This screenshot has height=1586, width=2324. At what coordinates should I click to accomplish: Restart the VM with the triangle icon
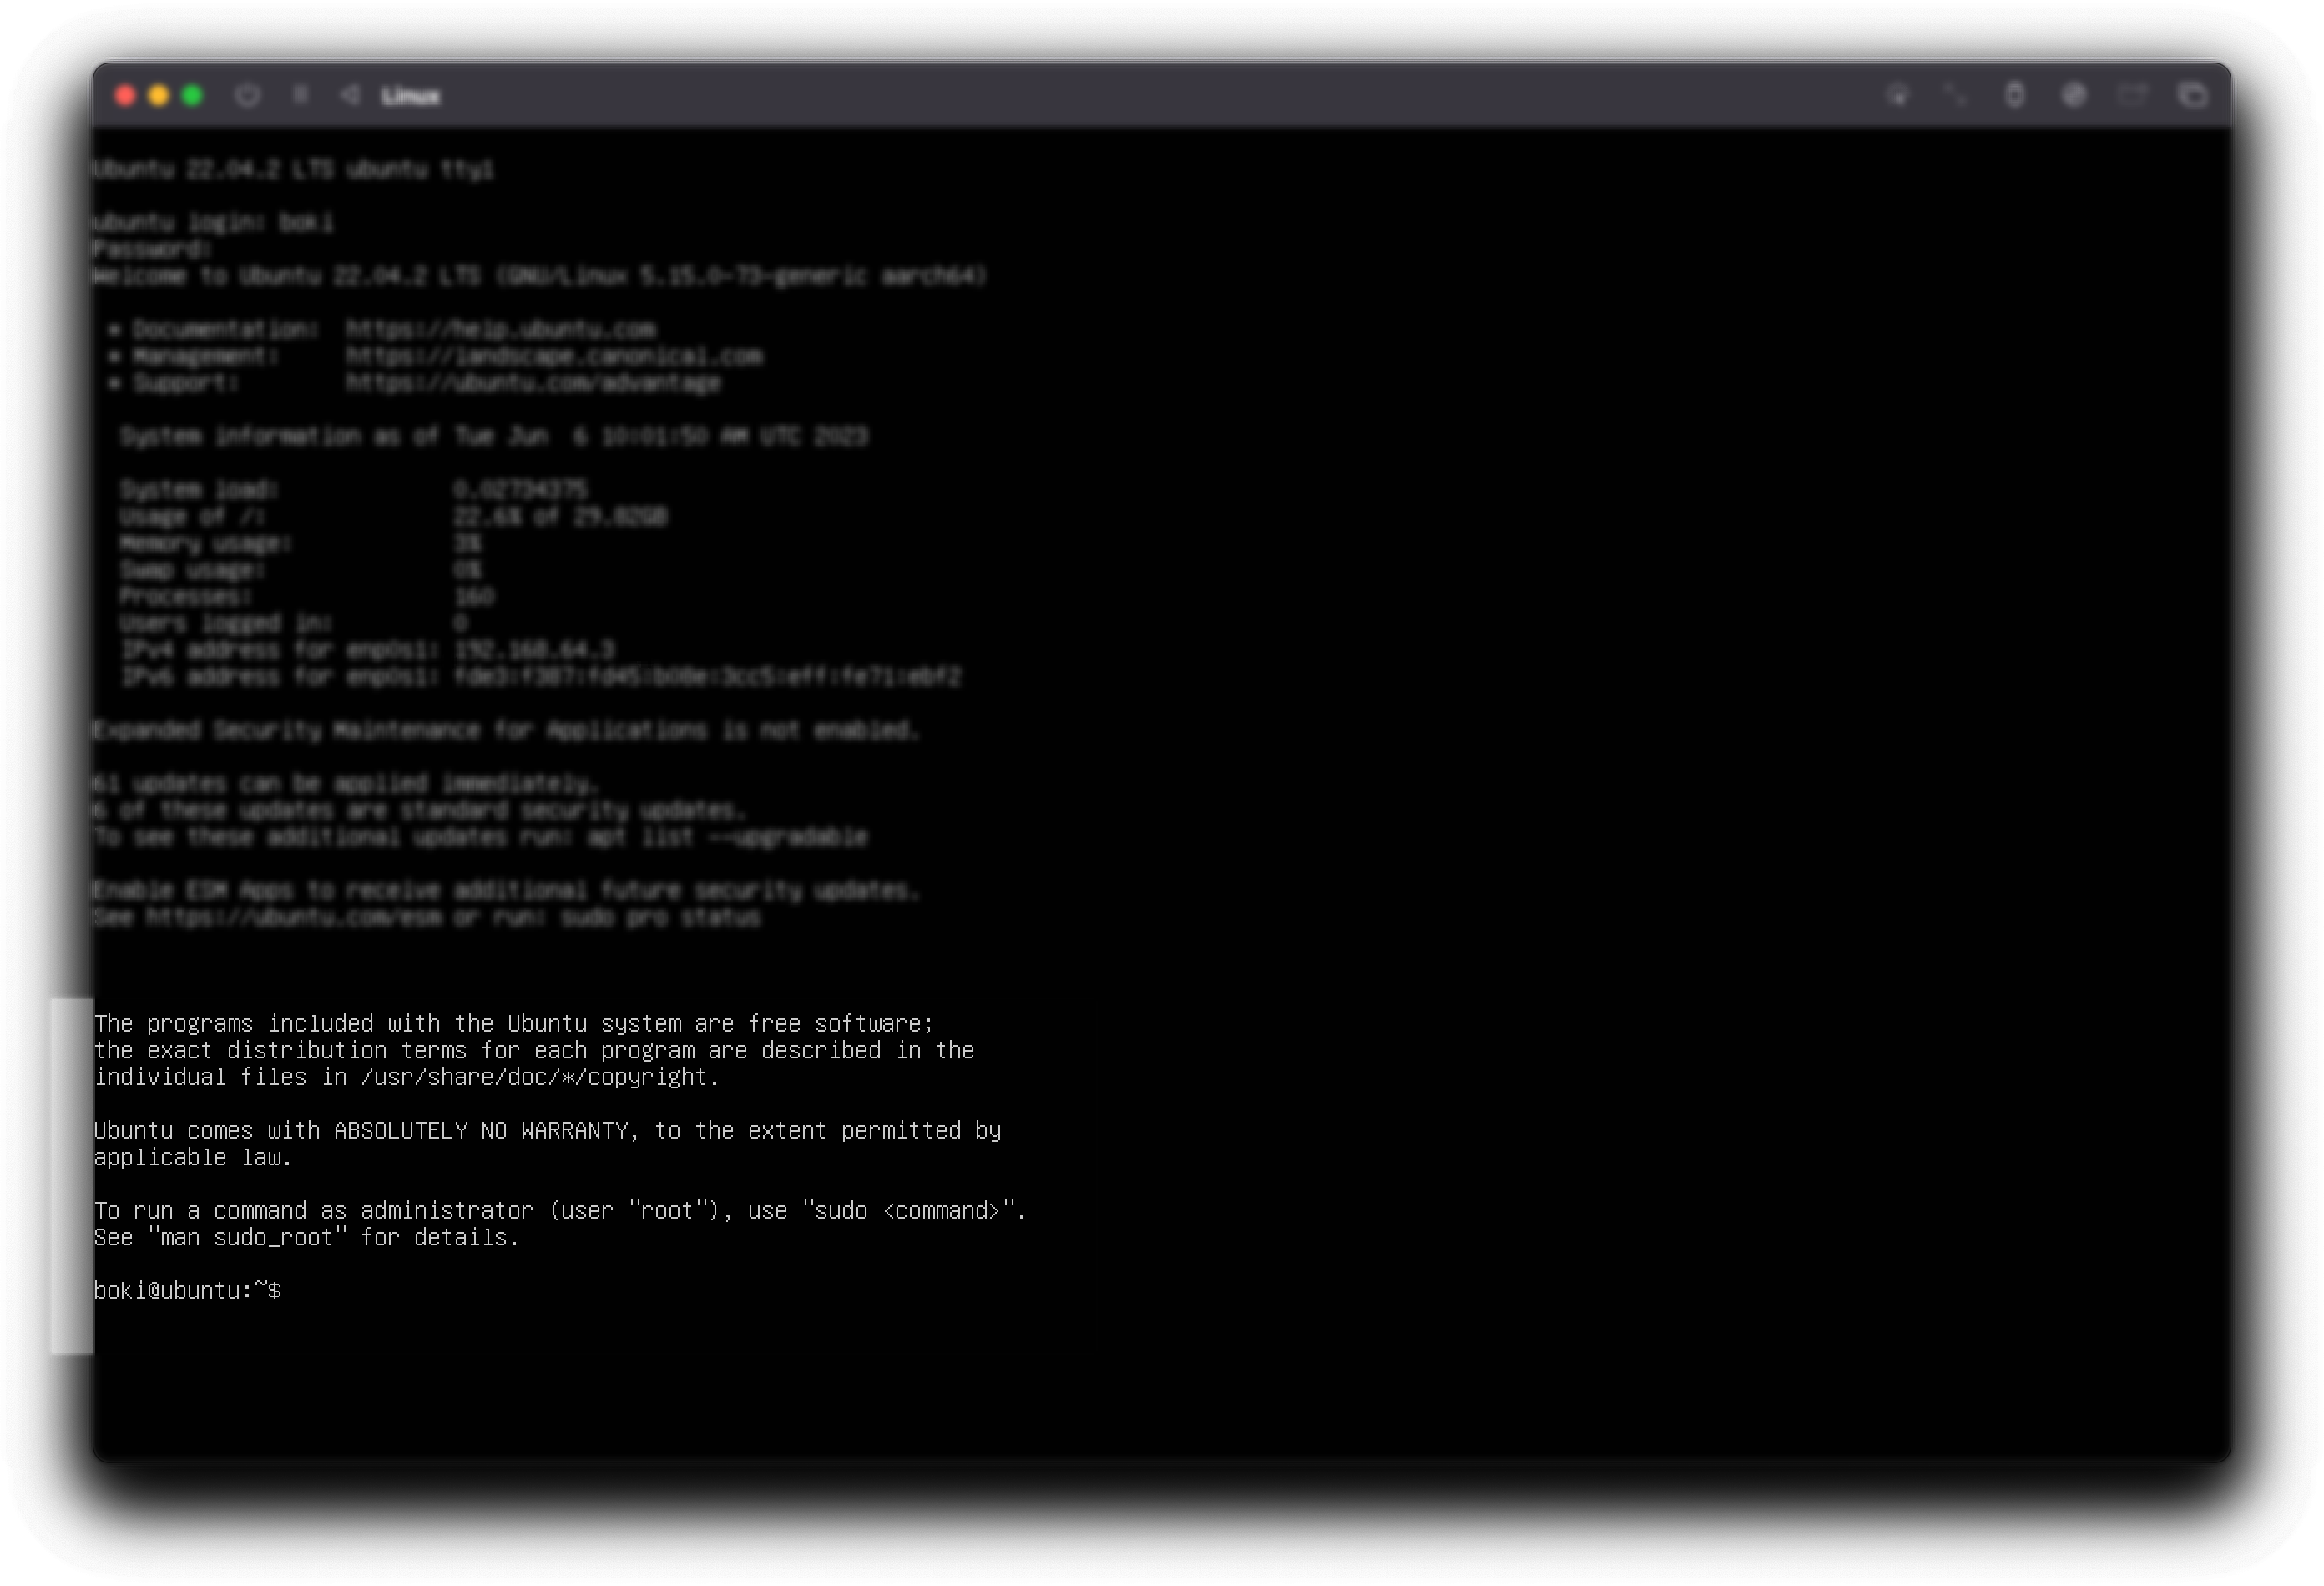pyautogui.click(x=349, y=96)
